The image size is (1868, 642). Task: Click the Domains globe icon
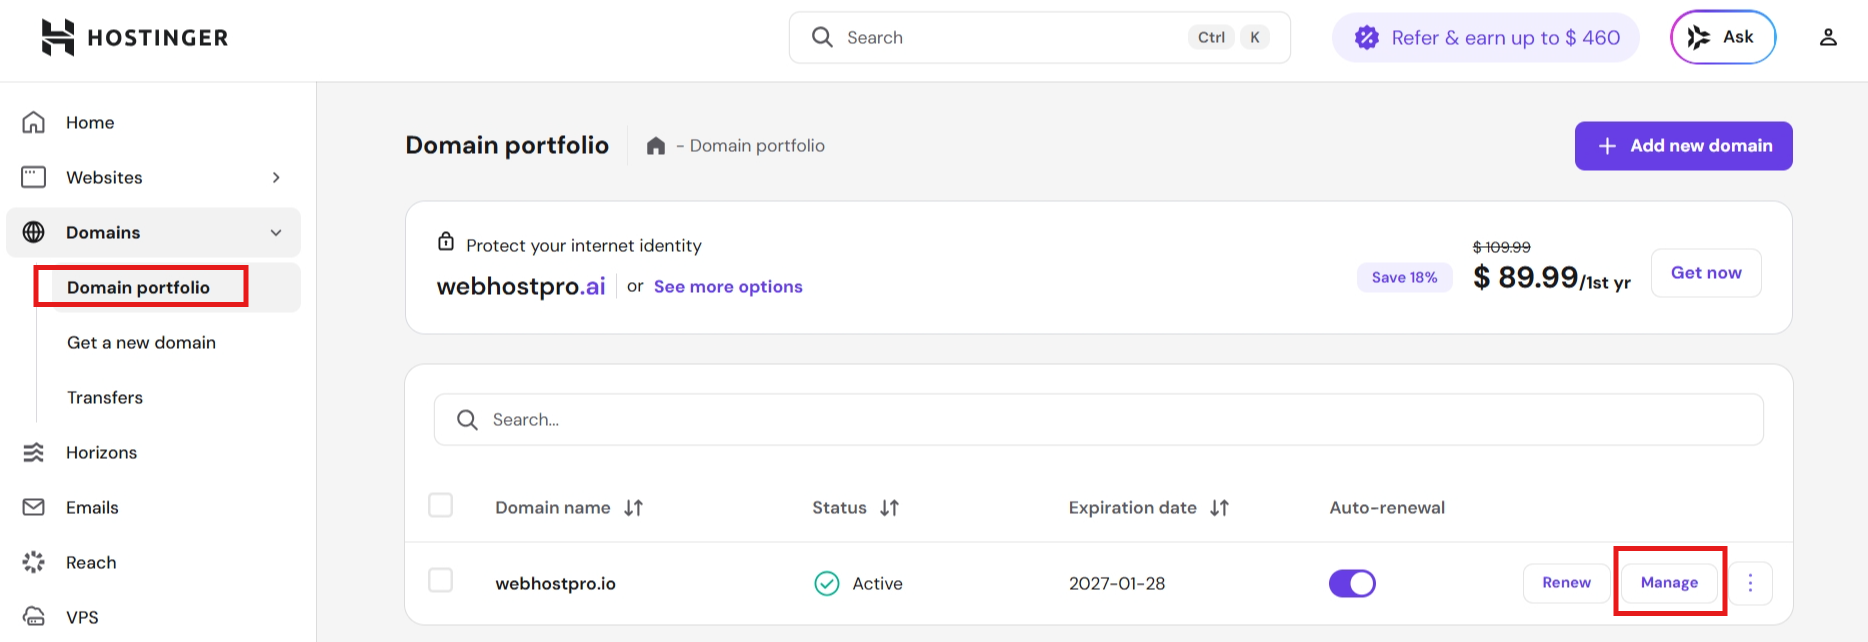[x=33, y=232]
